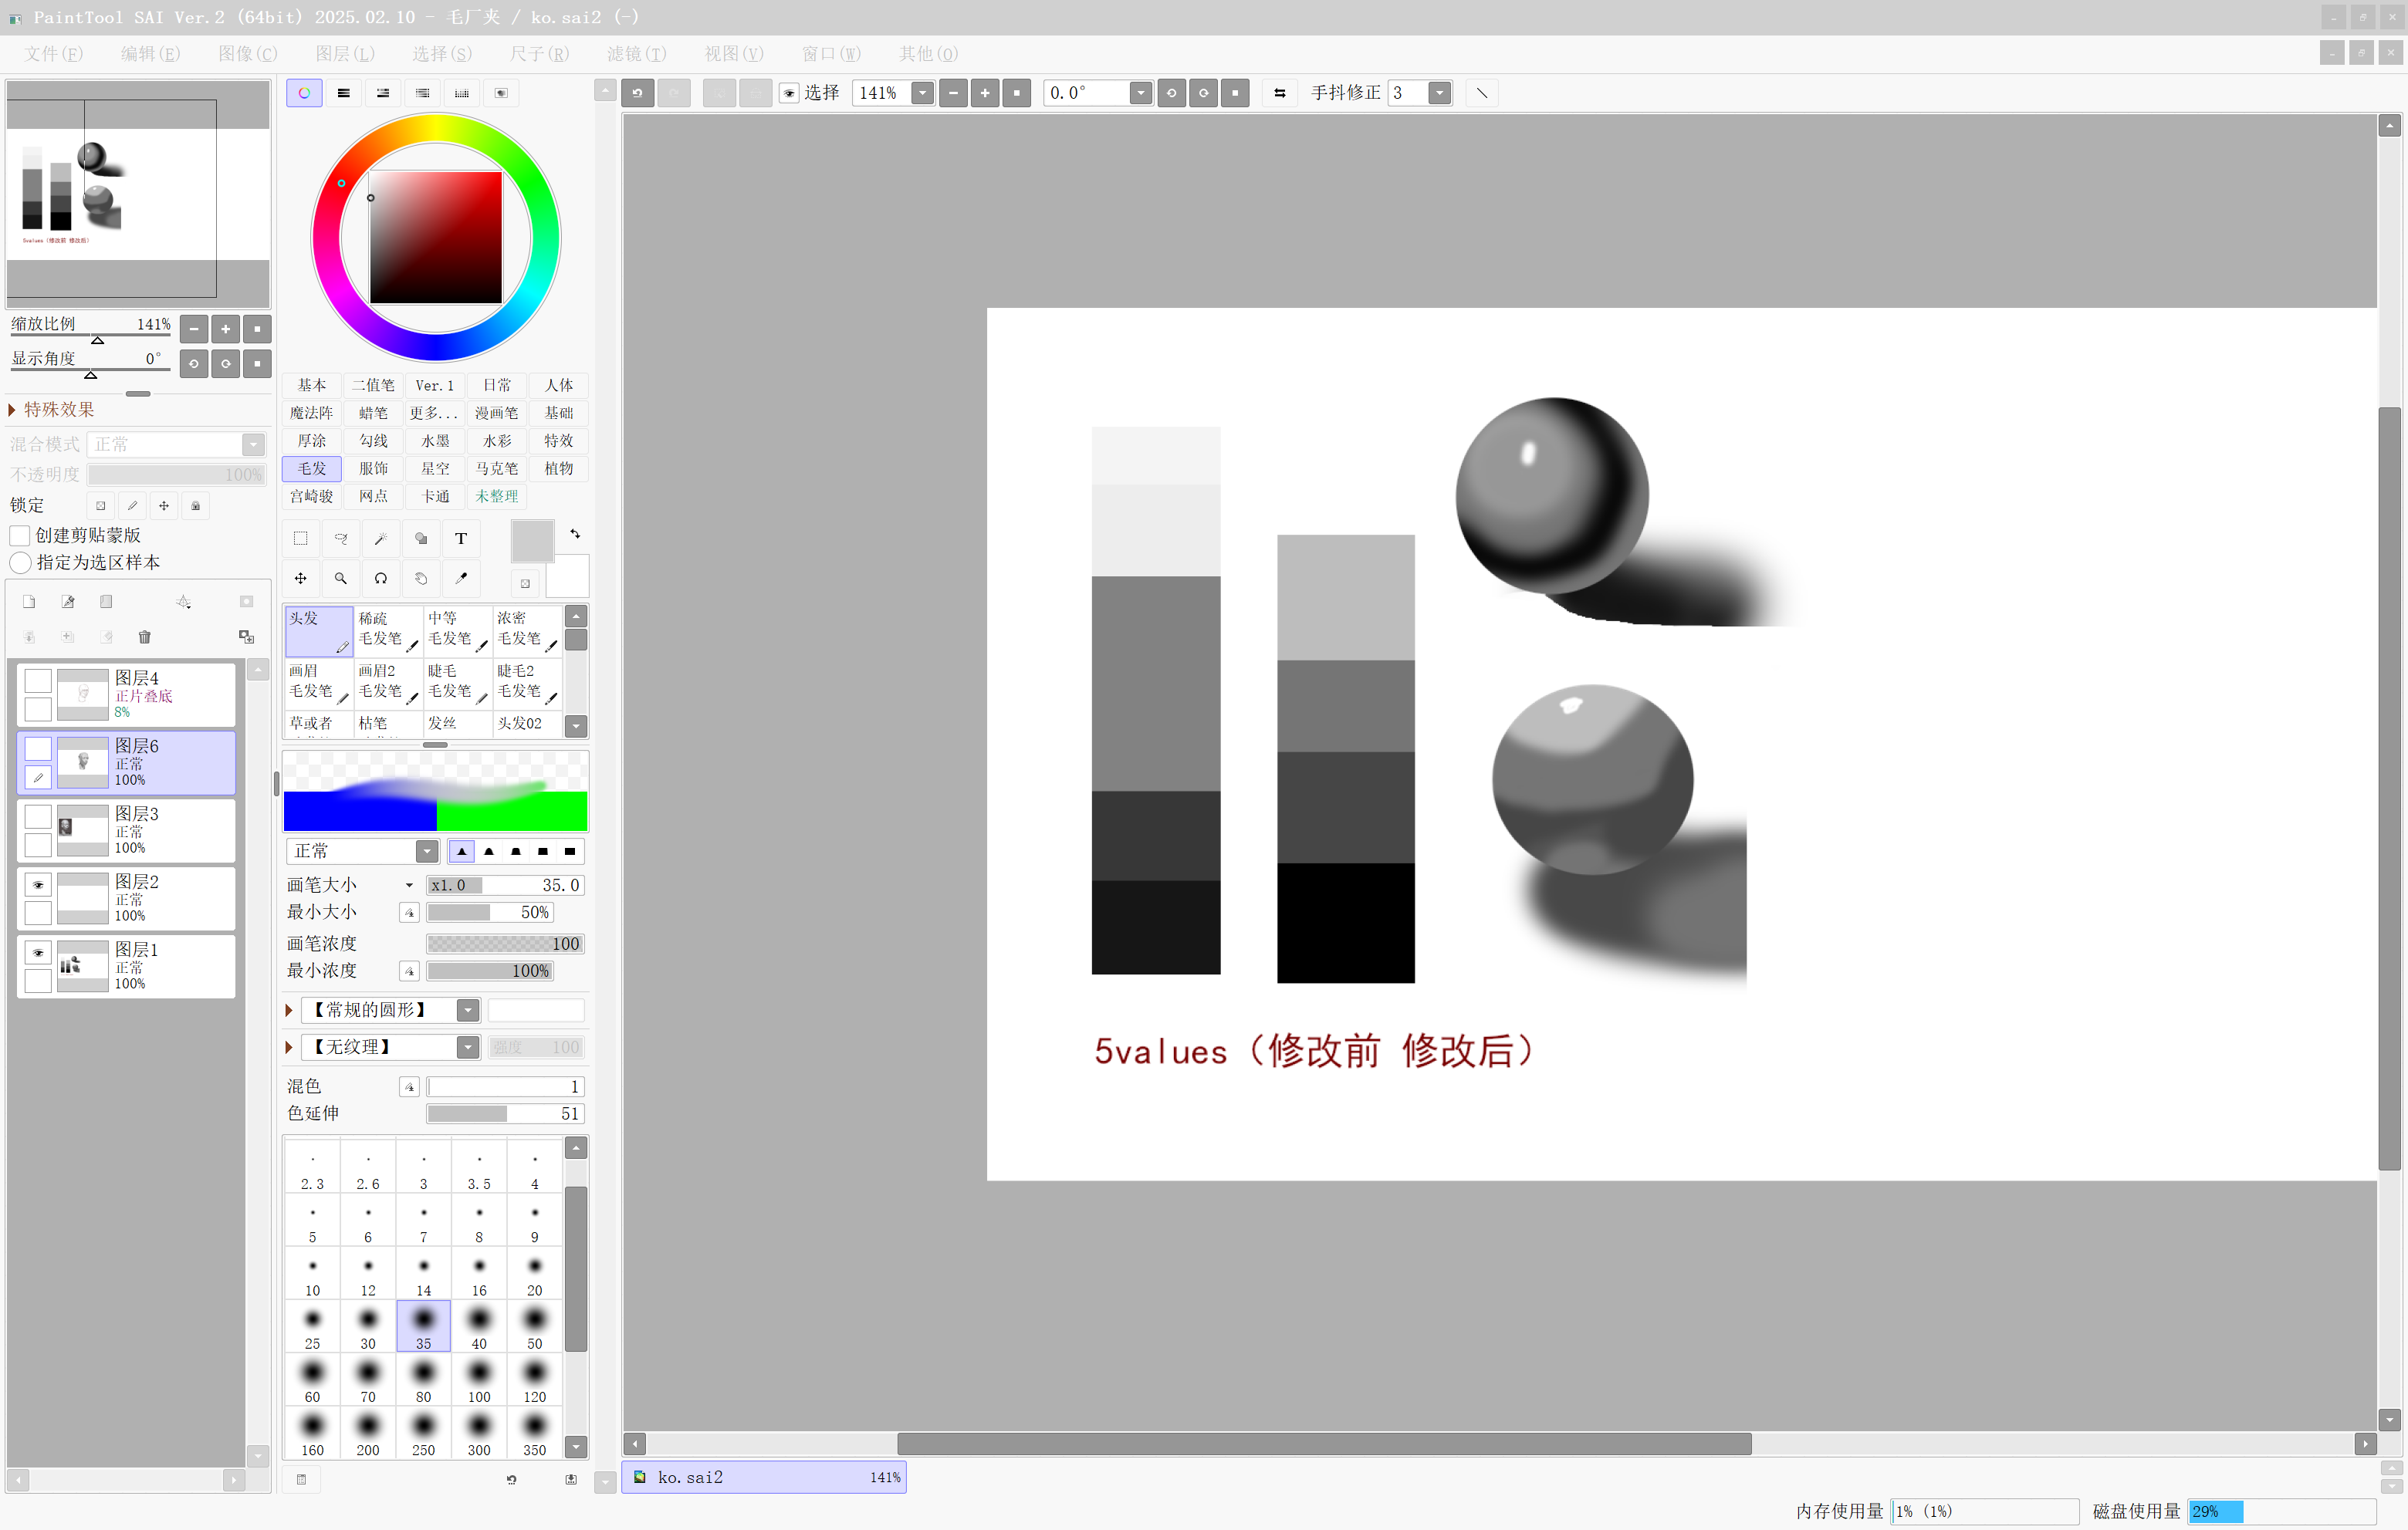Pick brush size 50 preset
This screenshot has height=1530, width=2408.
coord(535,1326)
